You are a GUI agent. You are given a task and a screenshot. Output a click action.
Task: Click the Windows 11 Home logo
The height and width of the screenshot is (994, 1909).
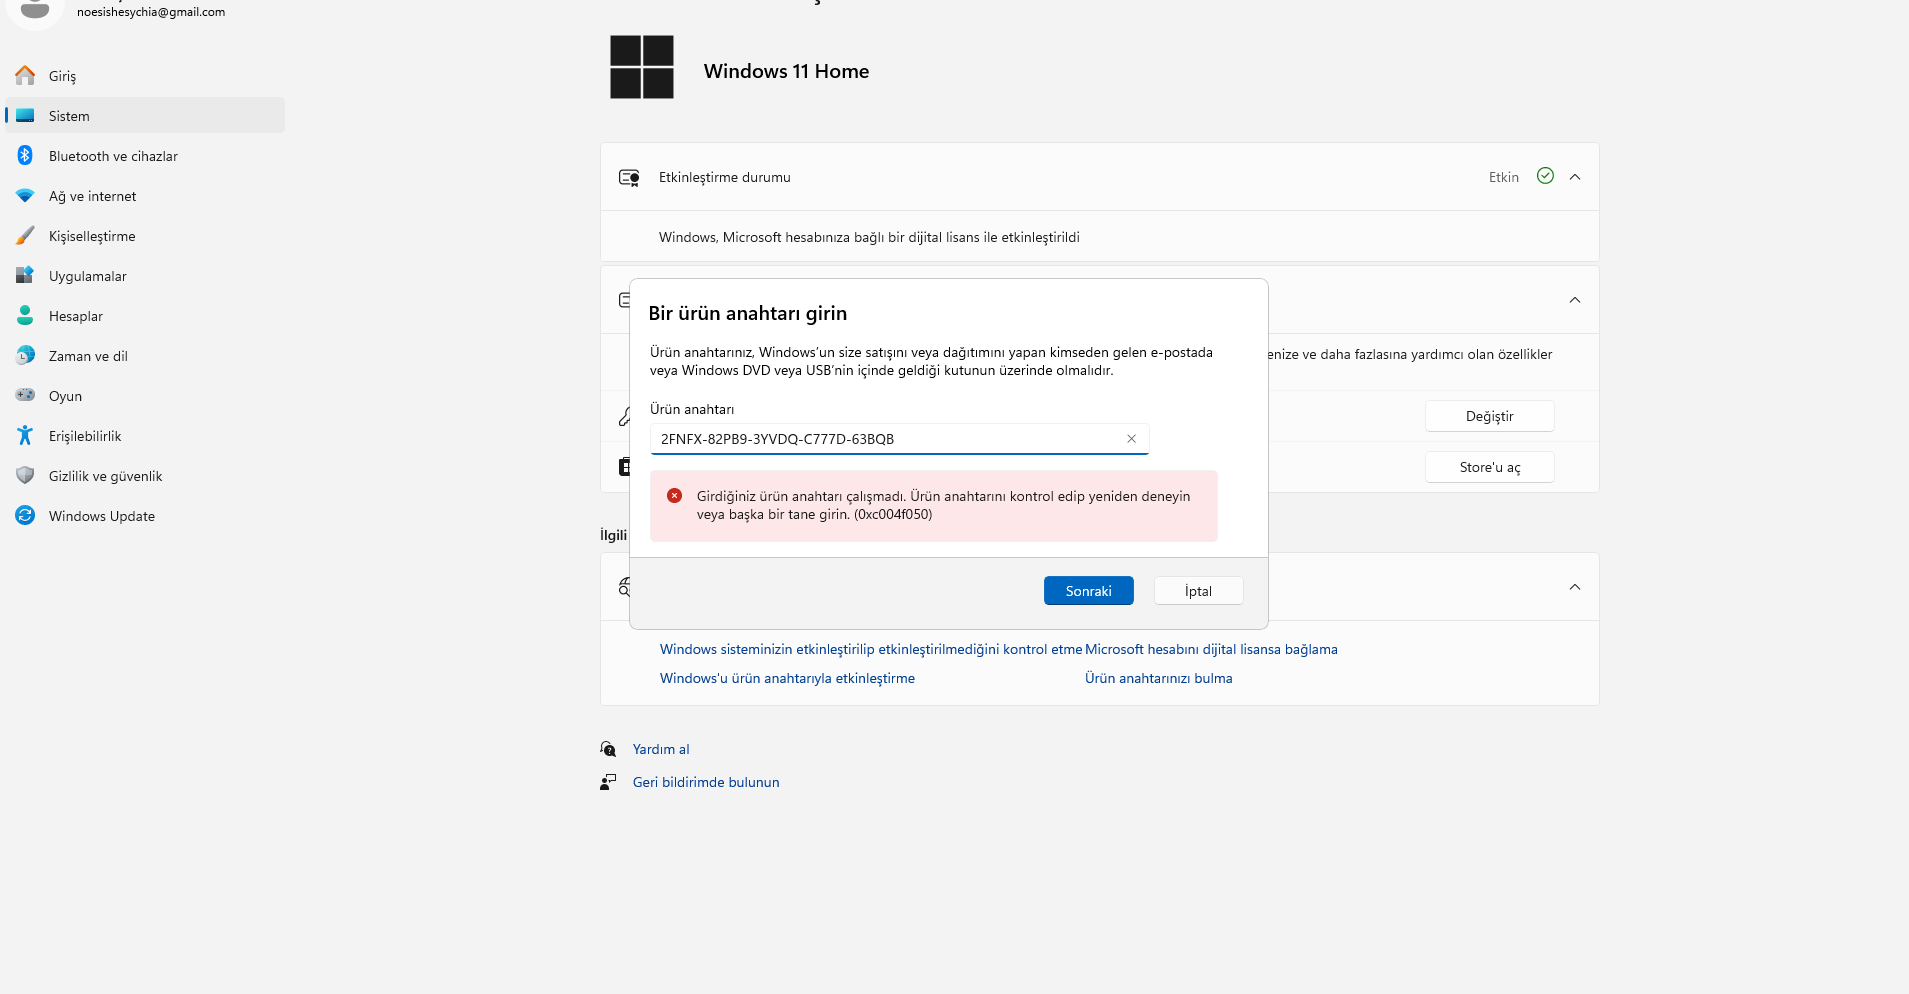click(642, 67)
